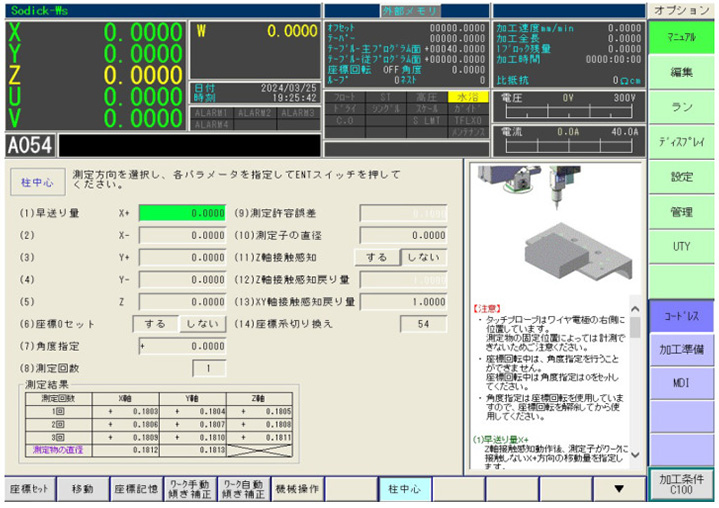The width and height of the screenshot is (719, 508).
Task: Select the UTY menu
Action: click(681, 247)
